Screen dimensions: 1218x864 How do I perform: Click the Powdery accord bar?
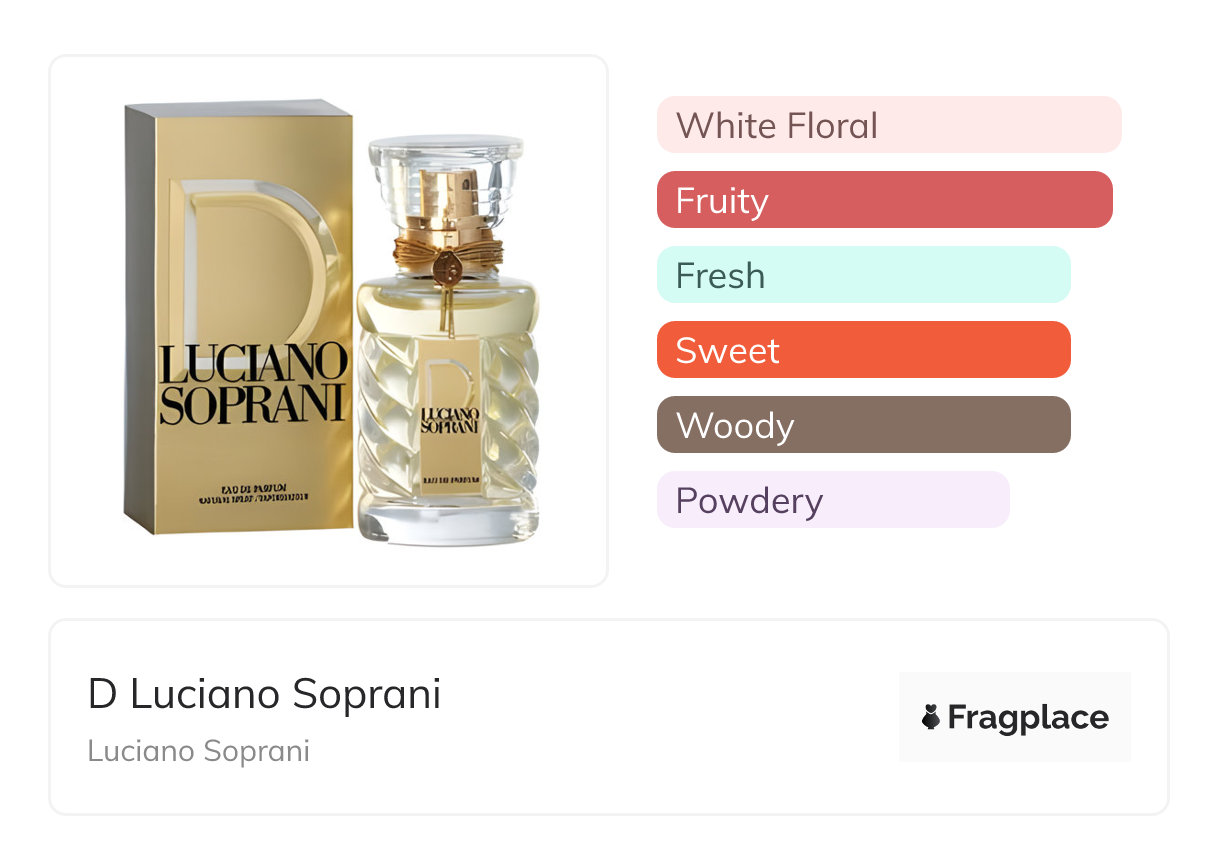[833, 500]
